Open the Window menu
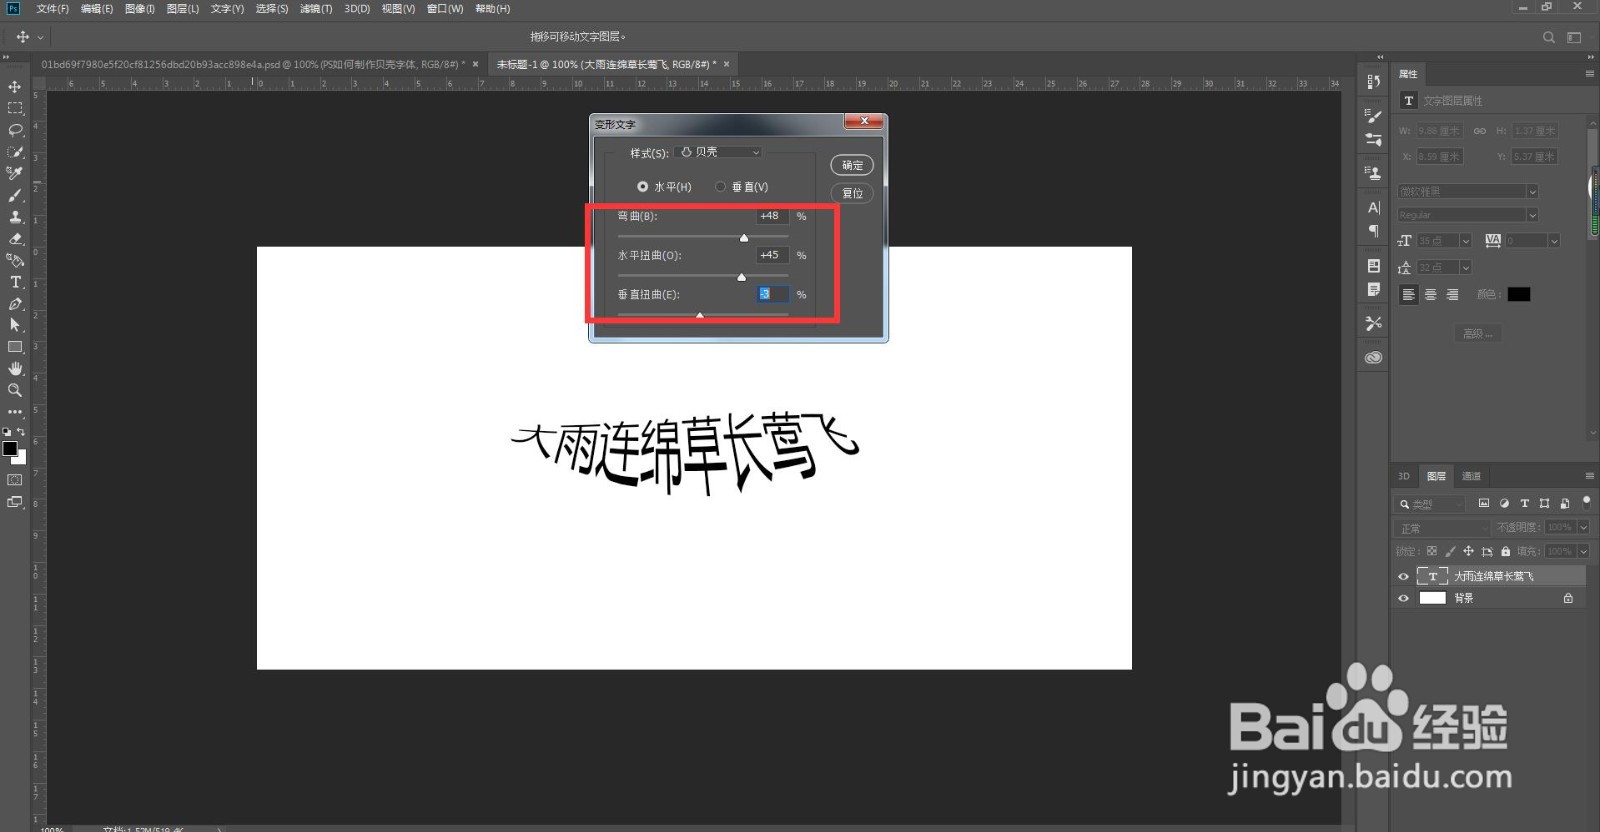The width and height of the screenshot is (1600, 832). [444, 9]
